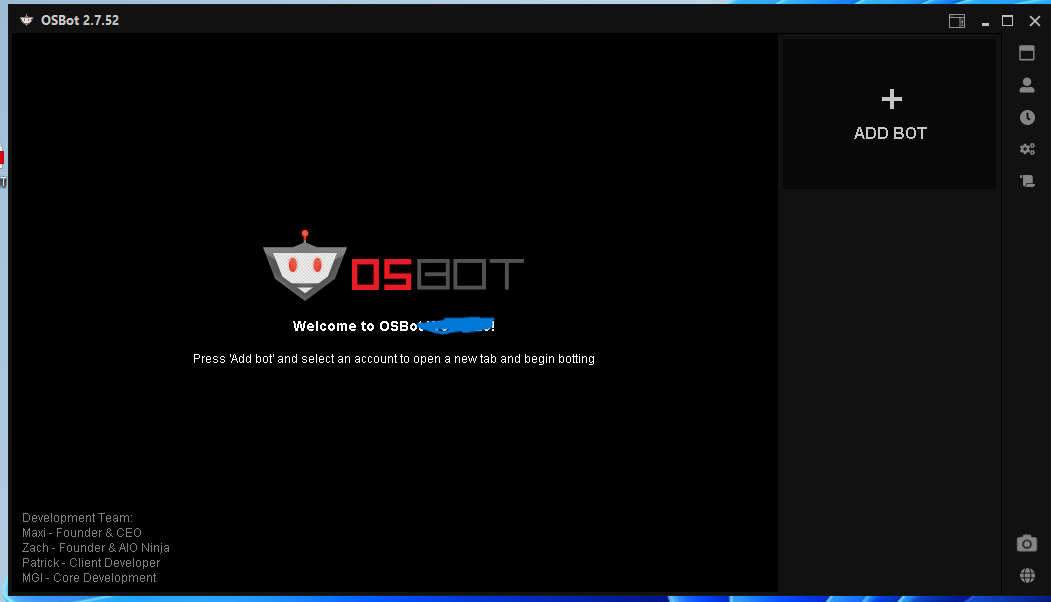The height and width of the screenshot is (602, 1051).
Task: Close the OSBot window
Action: pos(1034,20)
